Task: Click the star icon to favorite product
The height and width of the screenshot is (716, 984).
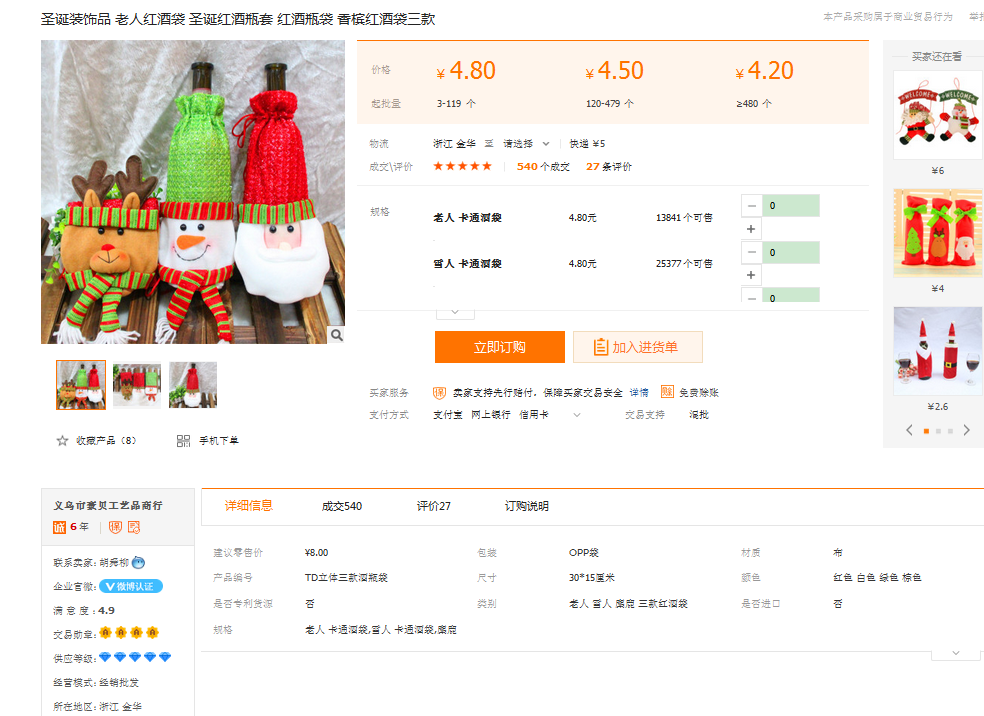Action: click(62, 441)
